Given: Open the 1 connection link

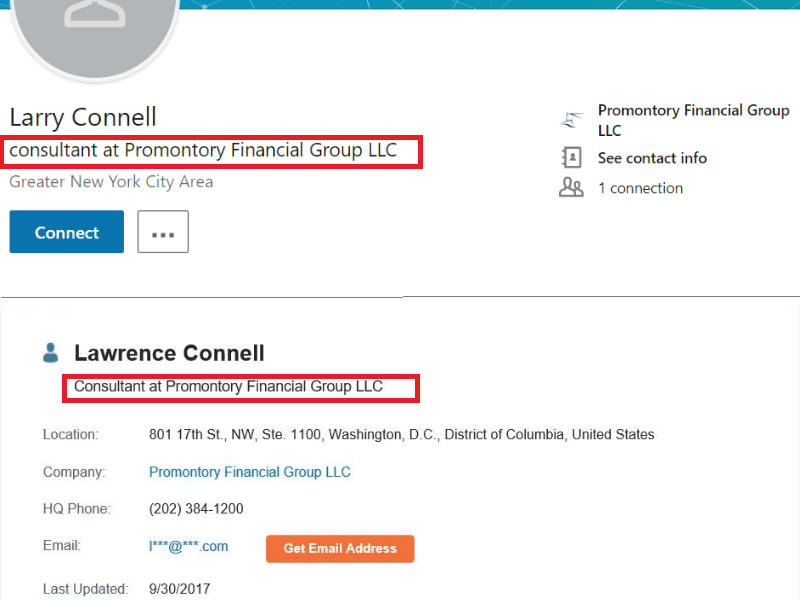Looking at the screenshot, I should [x=640, y=188].
